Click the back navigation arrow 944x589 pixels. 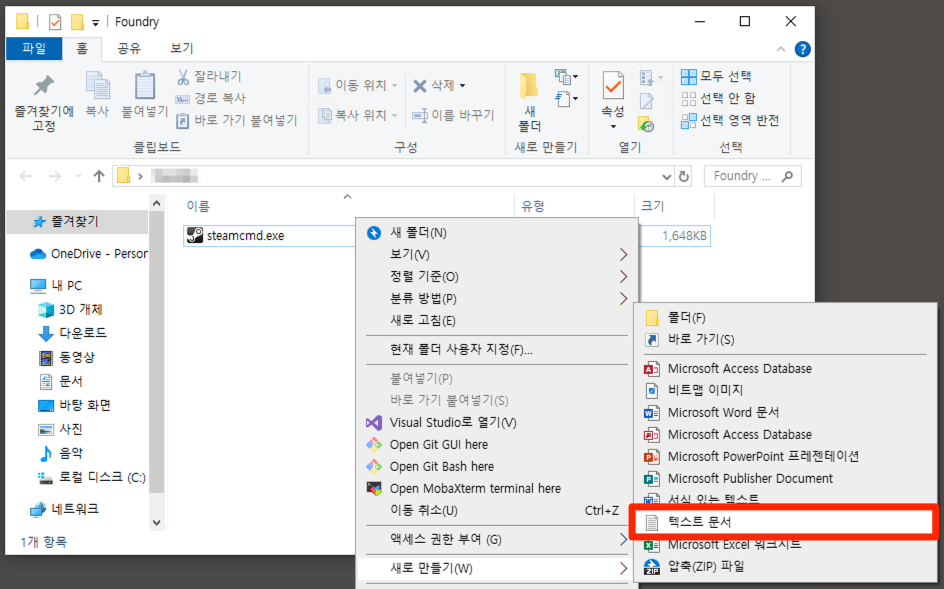click(25, 176)
